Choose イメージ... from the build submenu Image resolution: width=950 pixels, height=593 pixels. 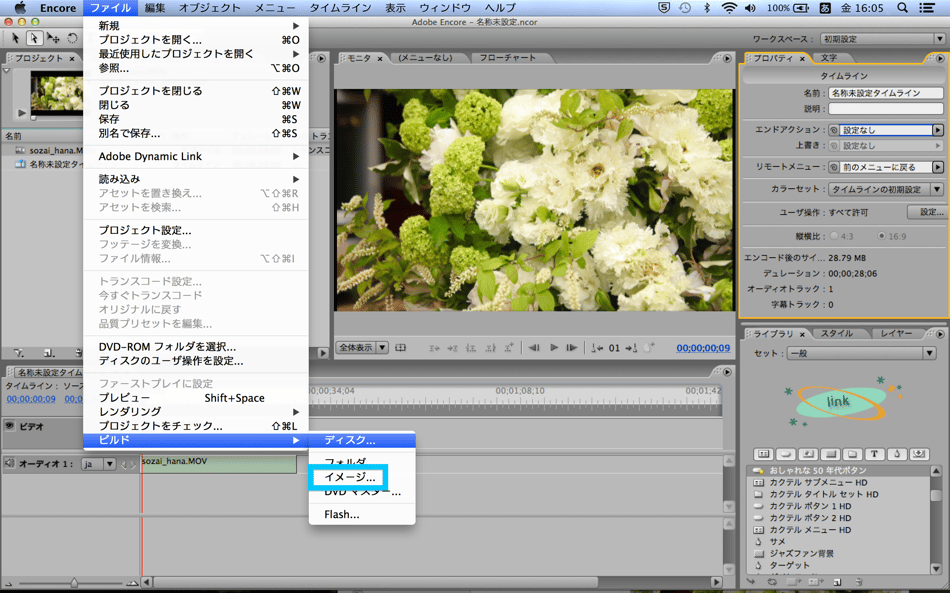(x=349, y=477)
